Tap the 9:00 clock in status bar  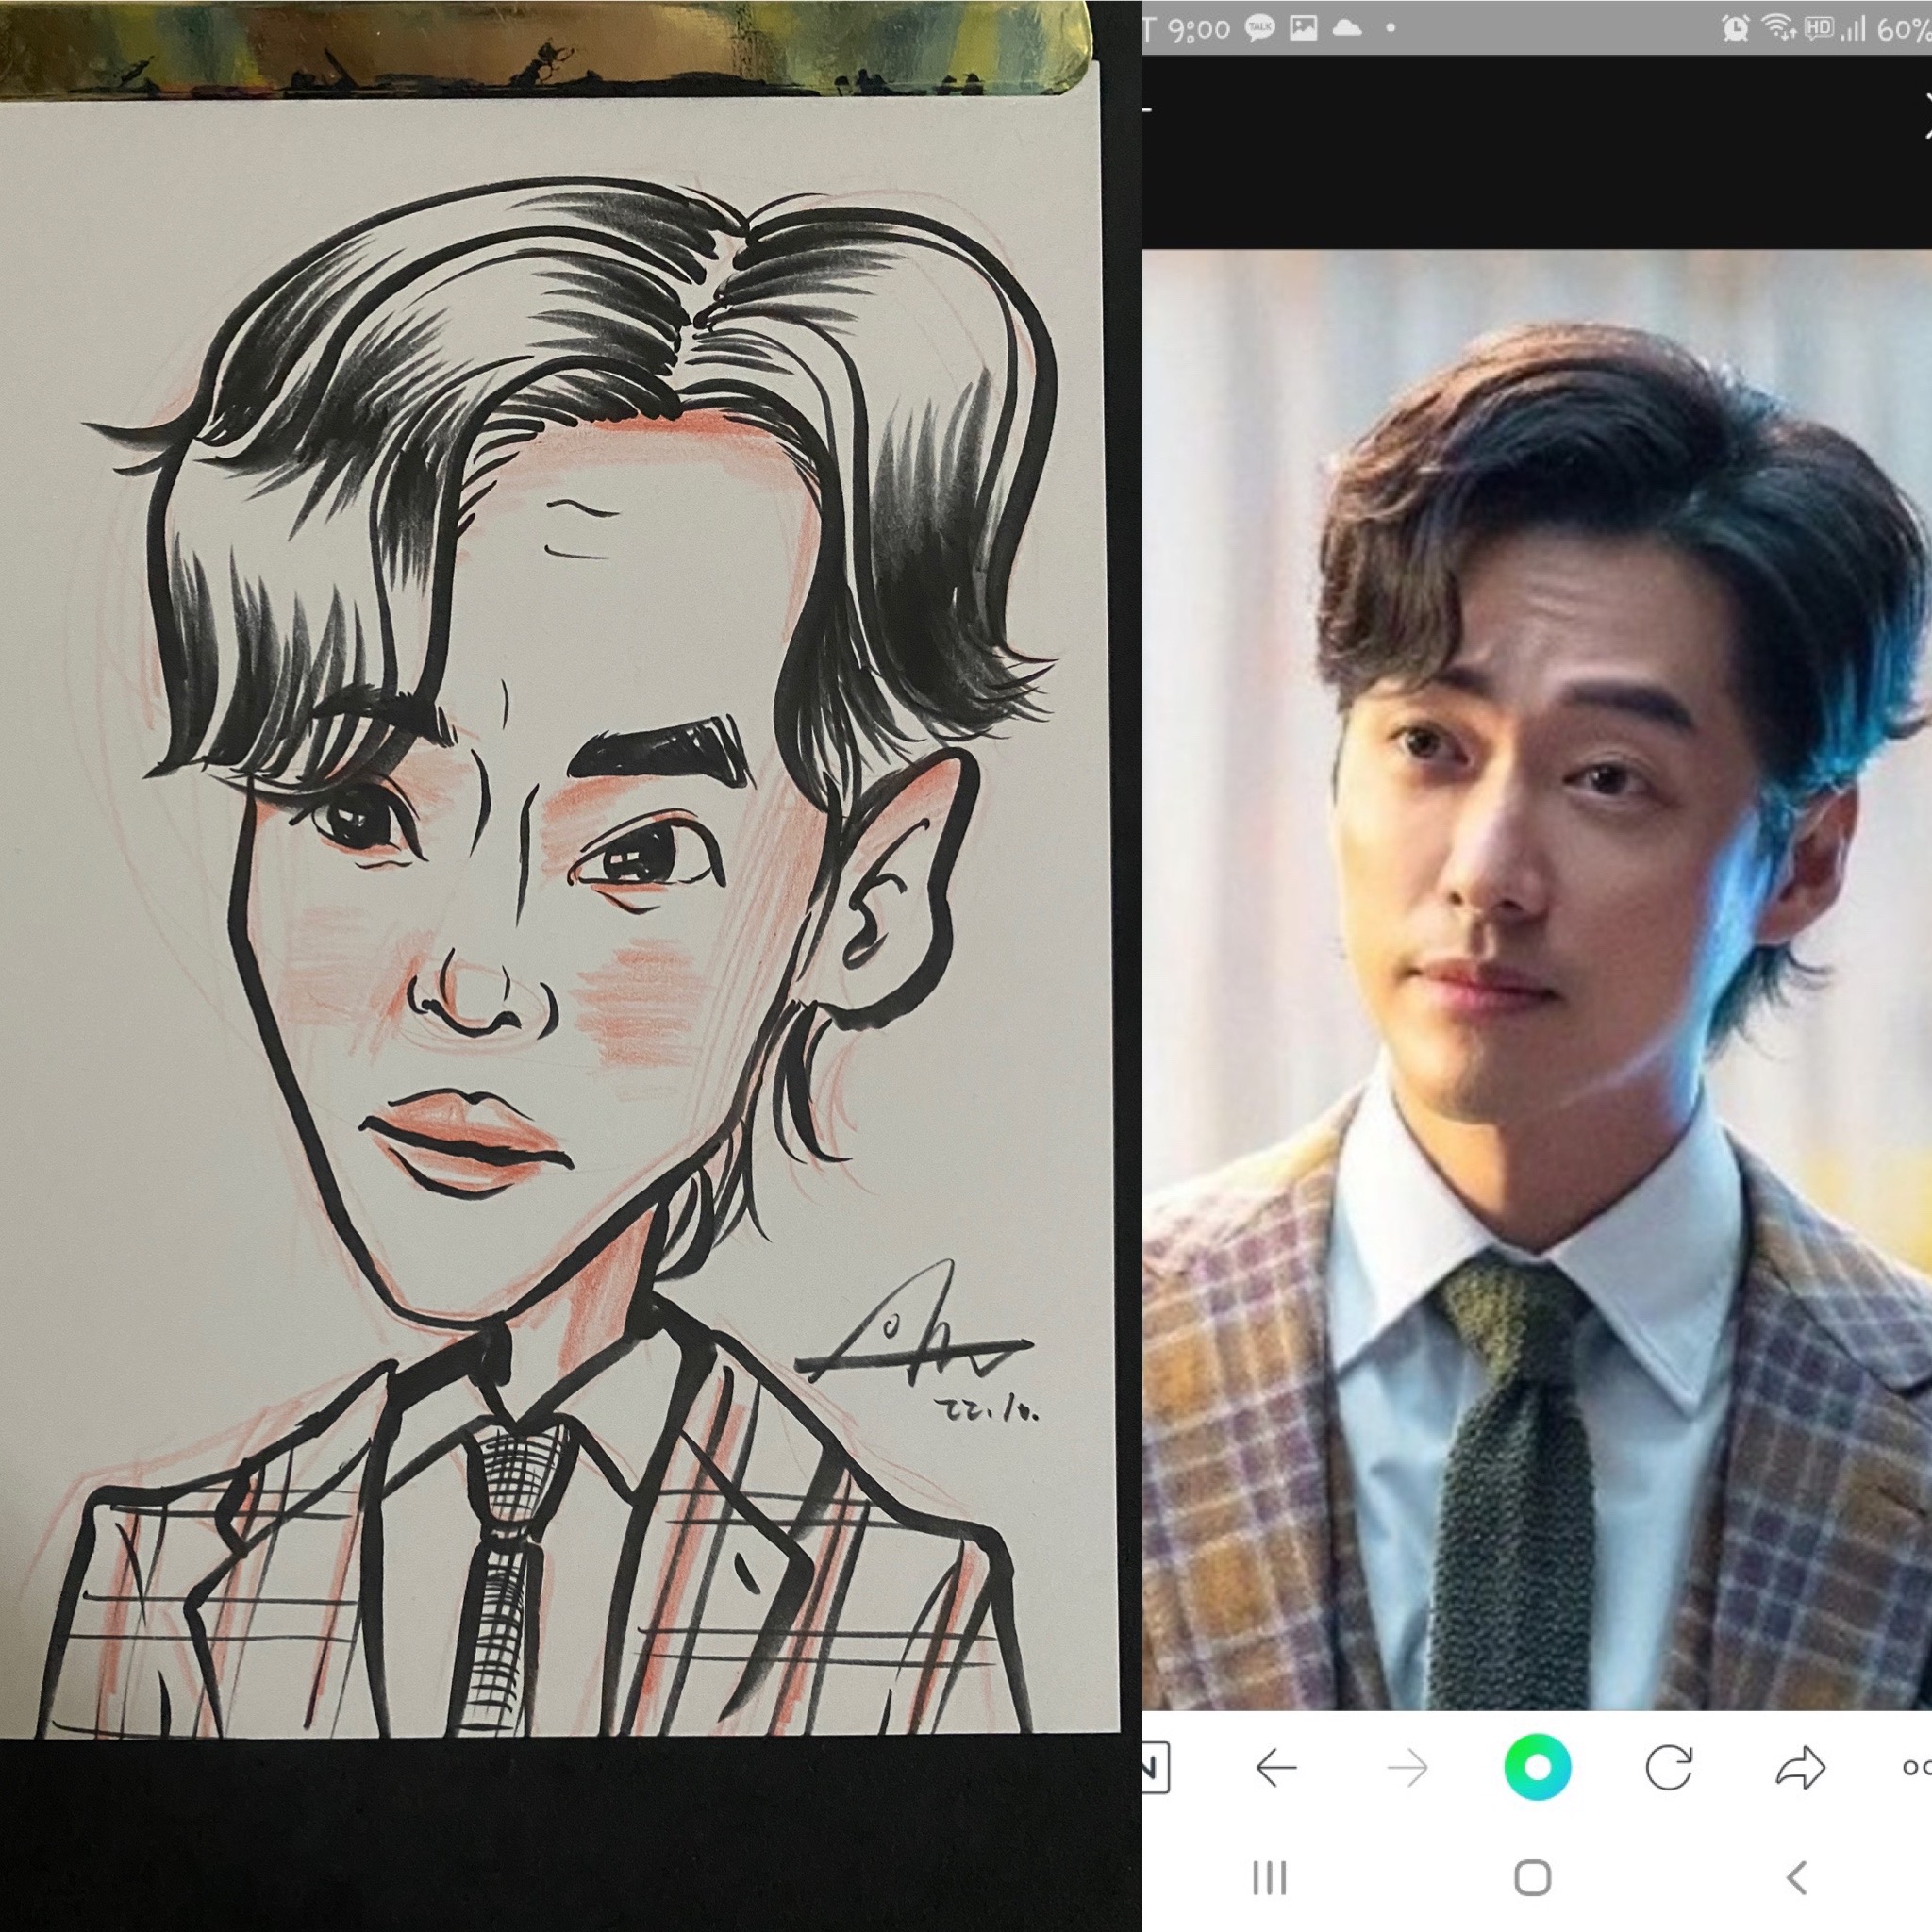pyautogui.click(x=1198, y=30)
